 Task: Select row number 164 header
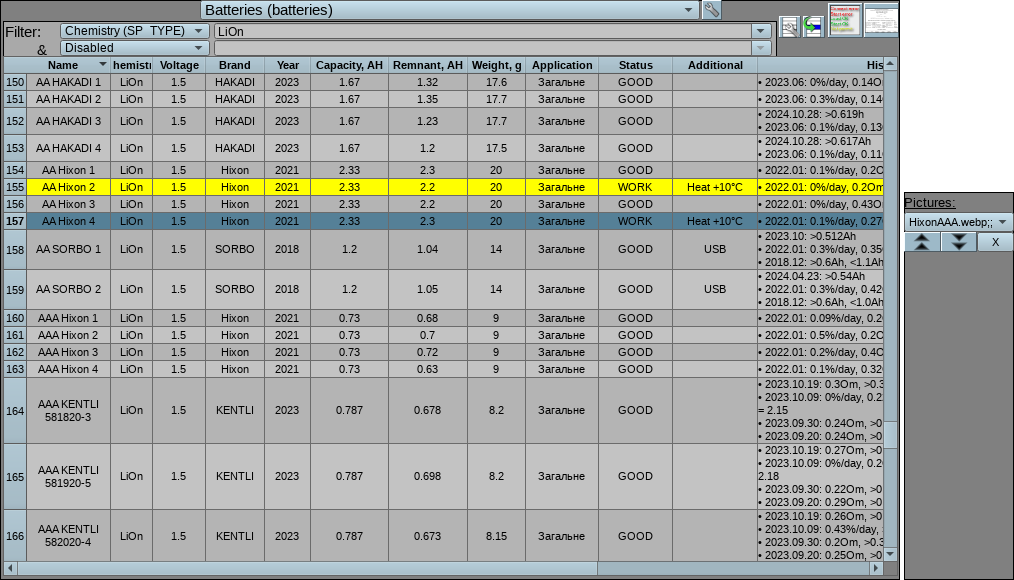pos(15,410)
